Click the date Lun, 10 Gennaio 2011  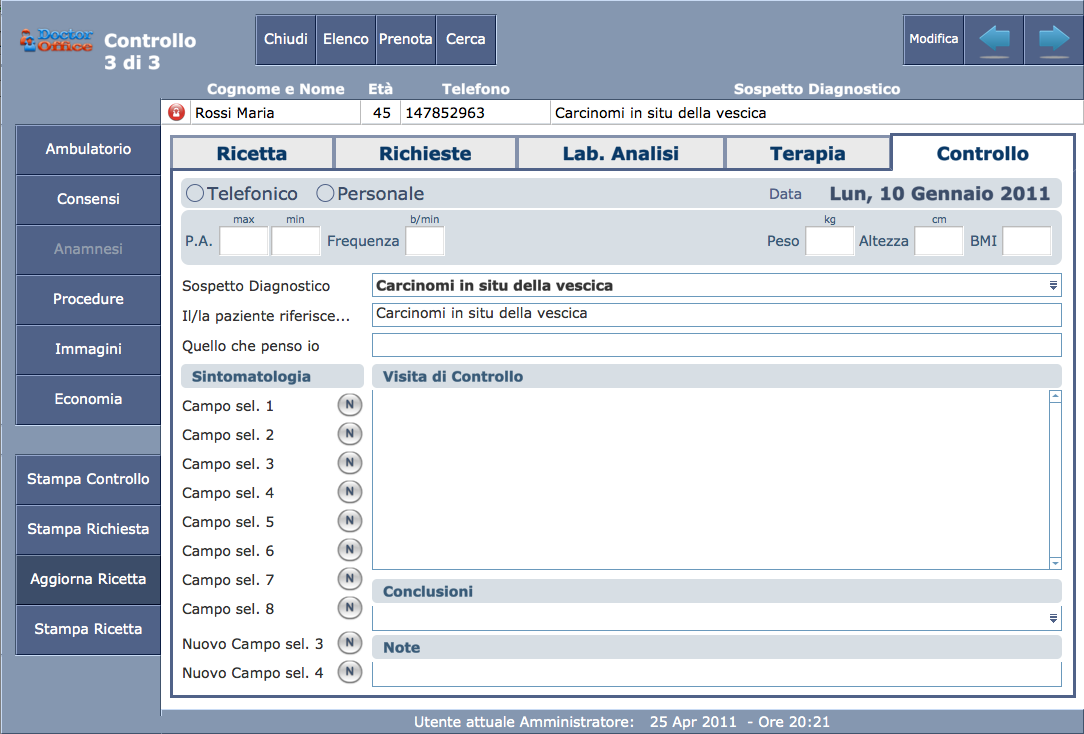[940, 194]
